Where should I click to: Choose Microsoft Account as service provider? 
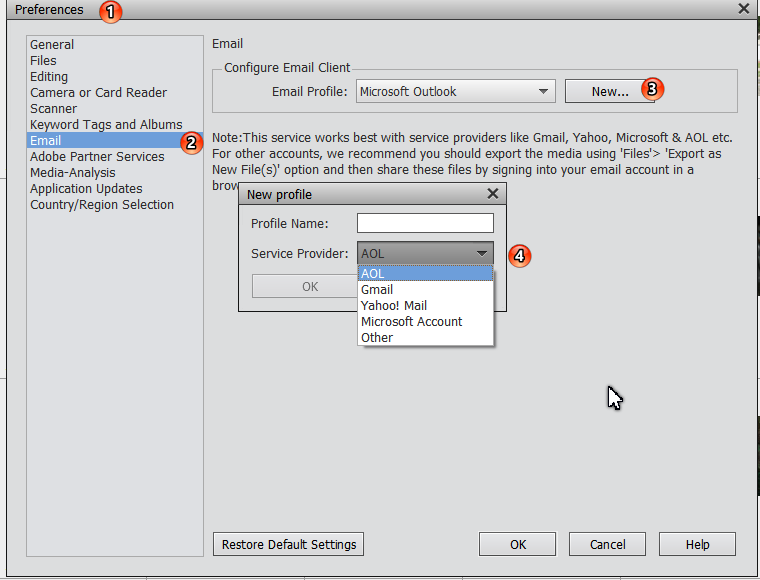tap(425, 322)
